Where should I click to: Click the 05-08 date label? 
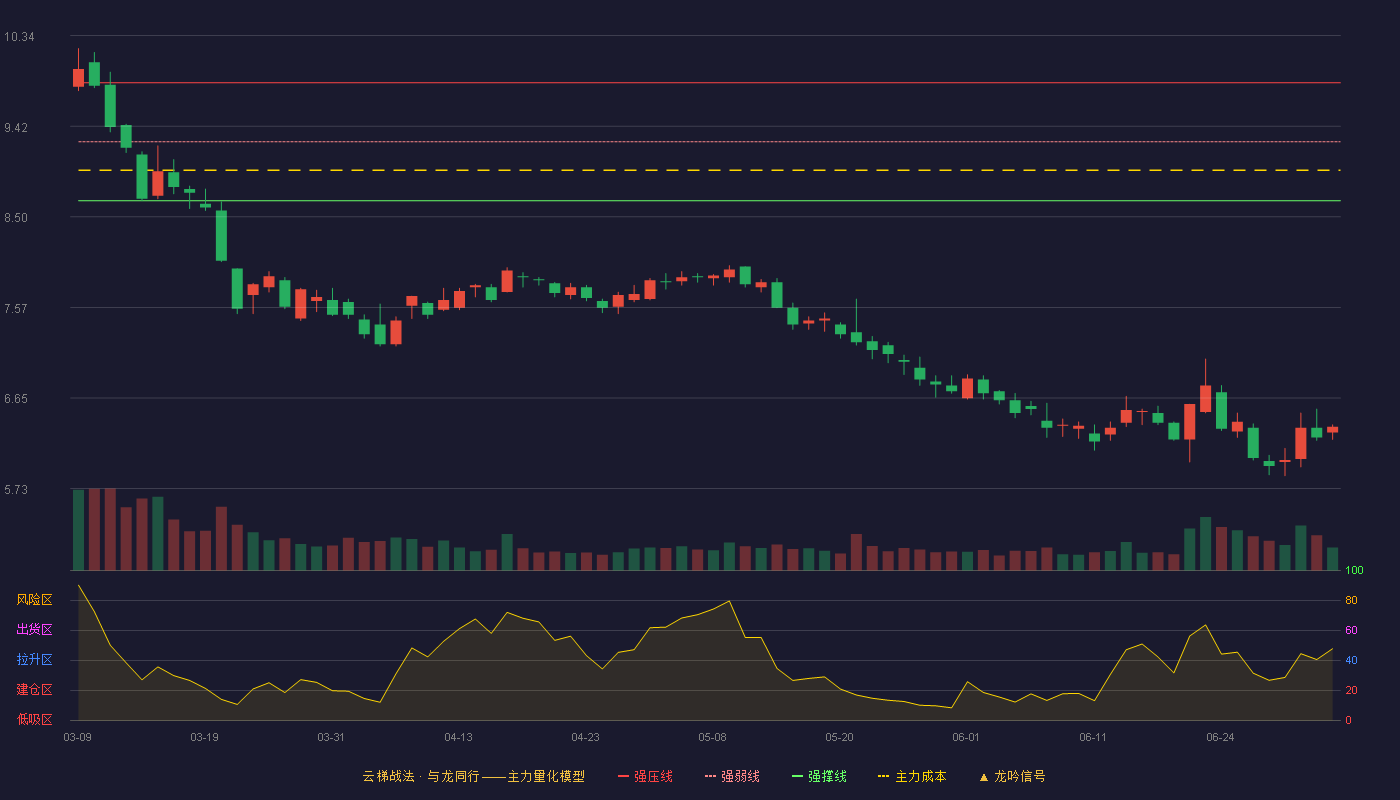pyautogui.click(x=712, y=737)
